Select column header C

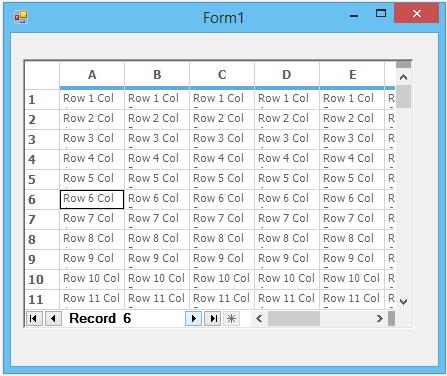point(222,75)
